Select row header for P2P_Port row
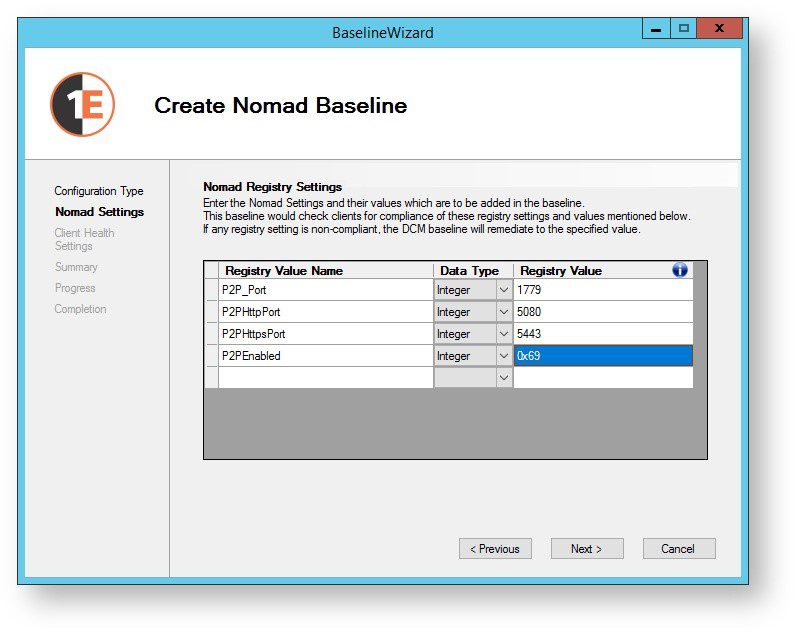 [x=211, y=290]
